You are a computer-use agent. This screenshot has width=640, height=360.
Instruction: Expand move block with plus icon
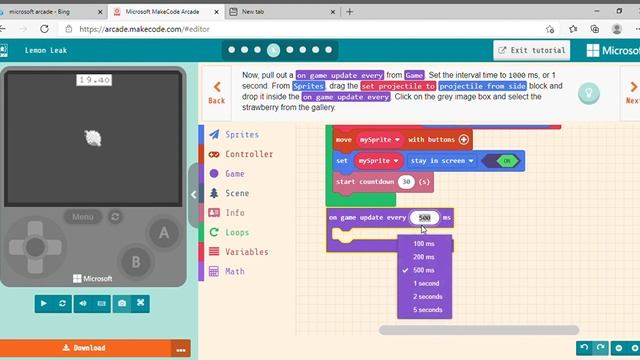point(464,140)
